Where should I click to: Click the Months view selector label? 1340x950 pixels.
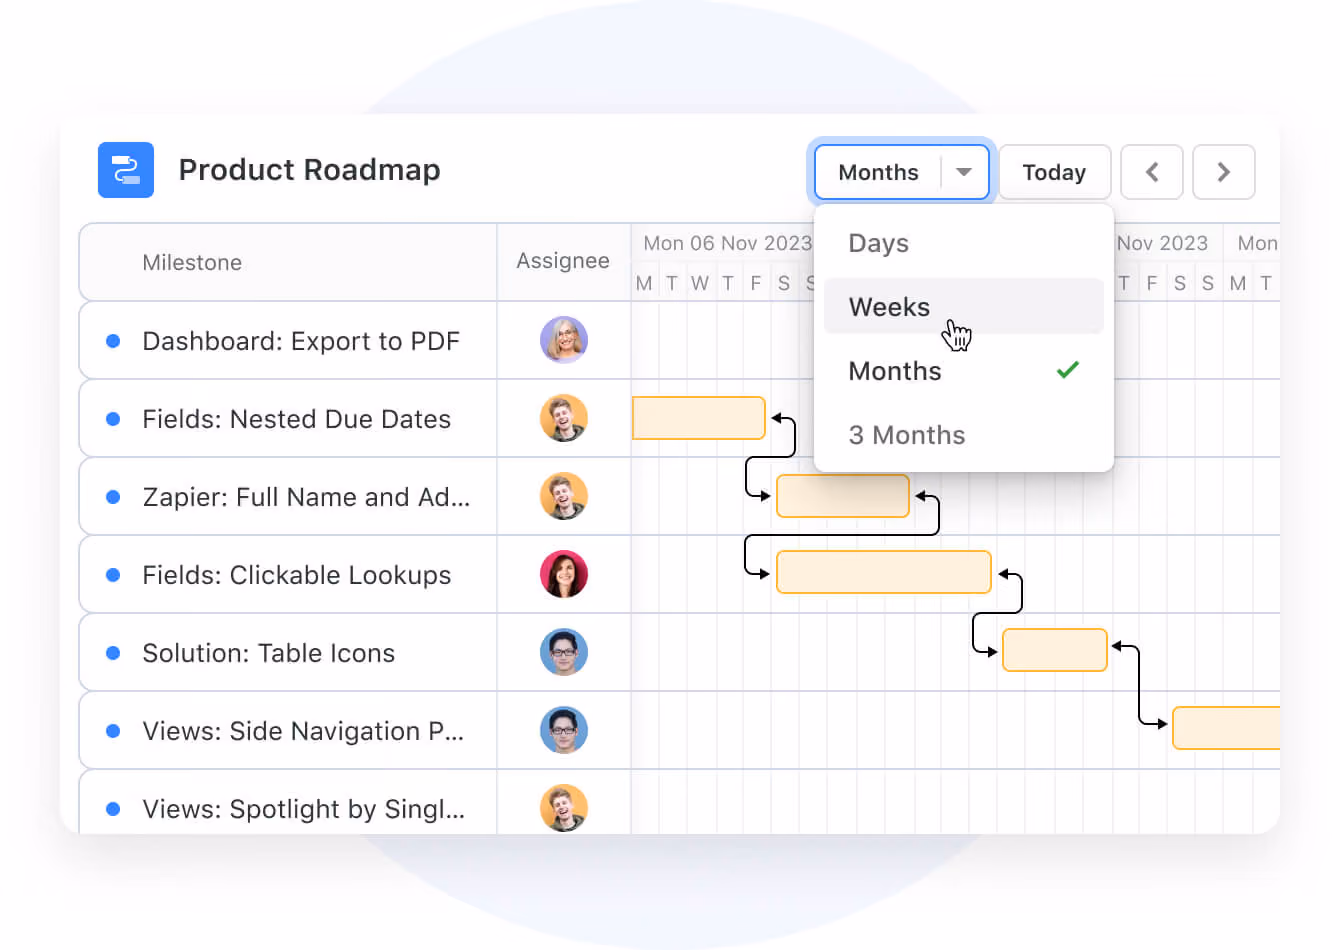coord(878,172)
